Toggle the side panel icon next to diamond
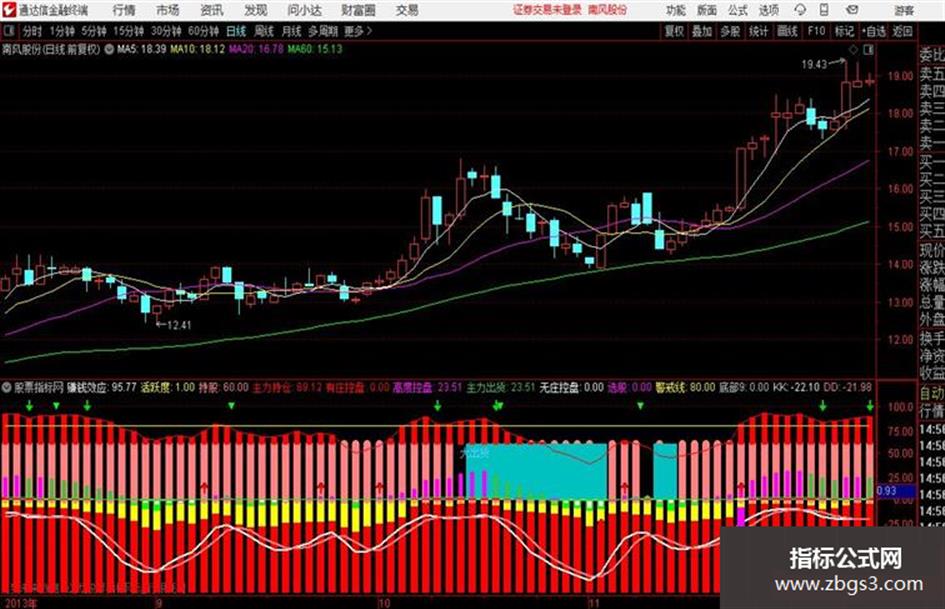Screen dimensions: 945x609 868,50
